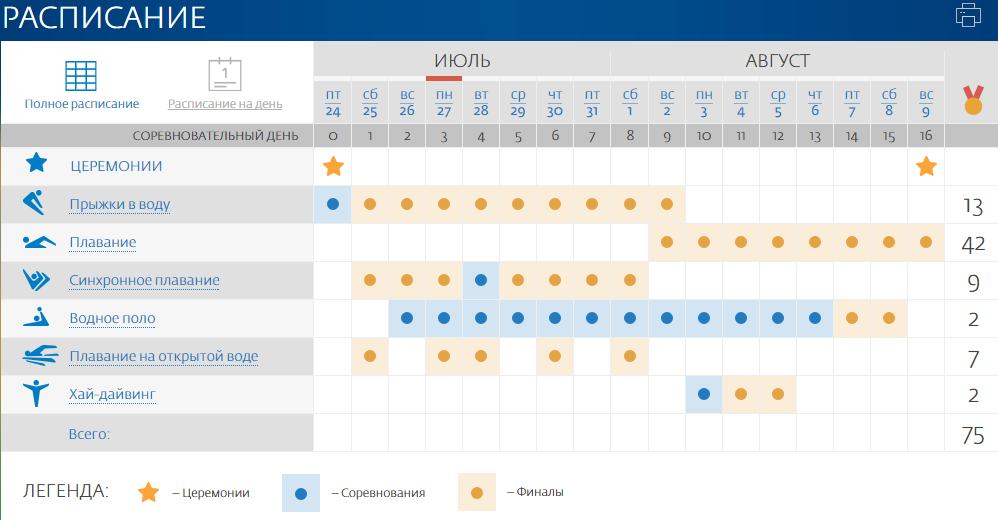This screenshot has width=998, height=520.
Task: Open Полное расписание view
Action: [81, 104]
